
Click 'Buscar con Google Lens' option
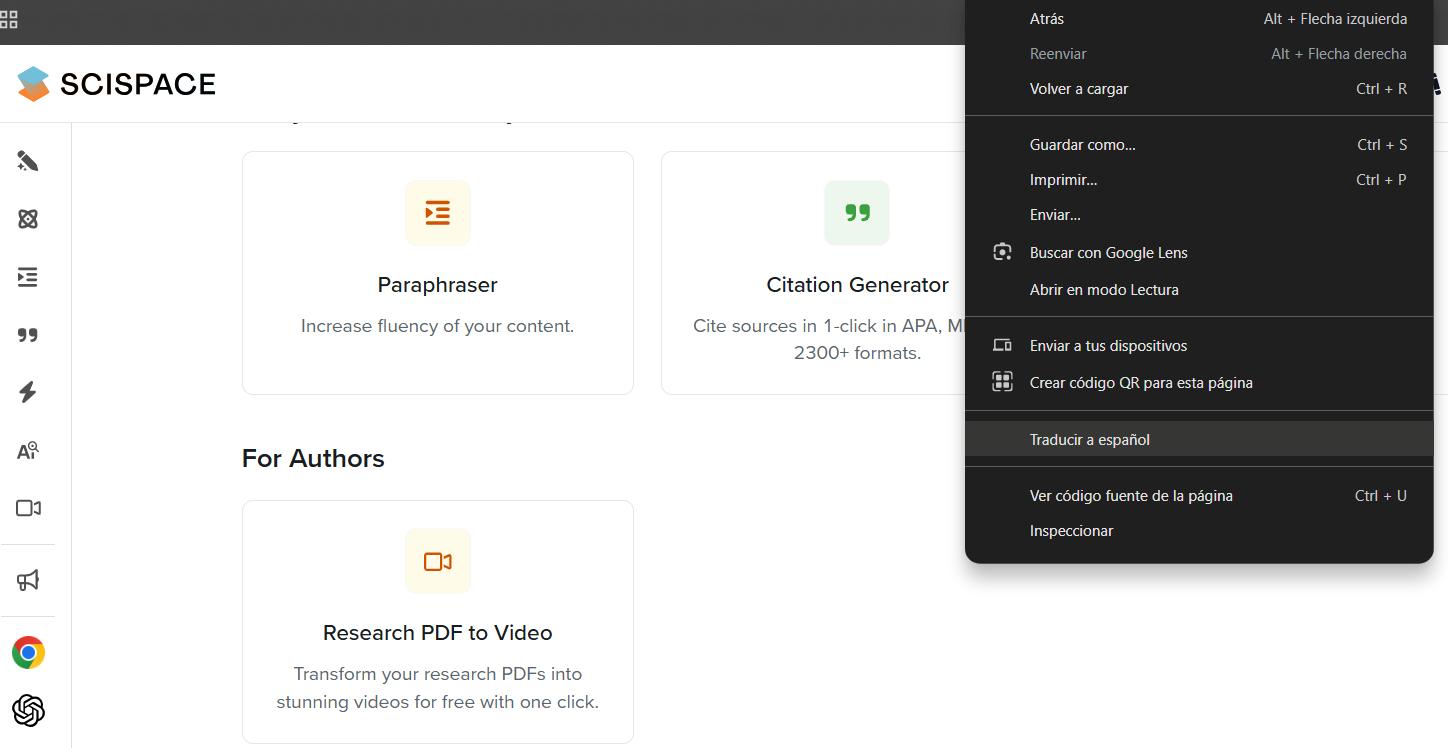1108,253
